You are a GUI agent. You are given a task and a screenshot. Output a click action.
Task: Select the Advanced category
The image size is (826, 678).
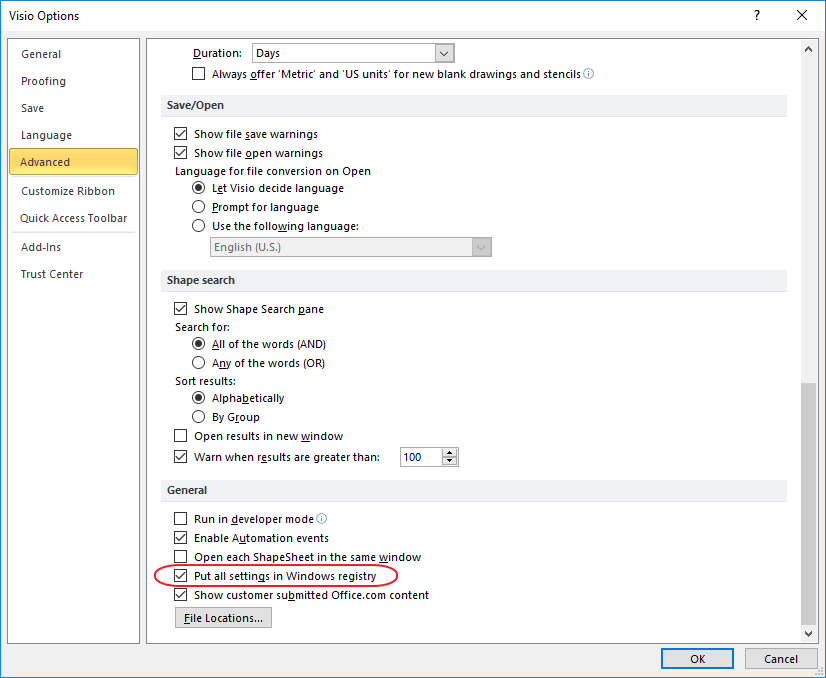(x=73, y=162)
